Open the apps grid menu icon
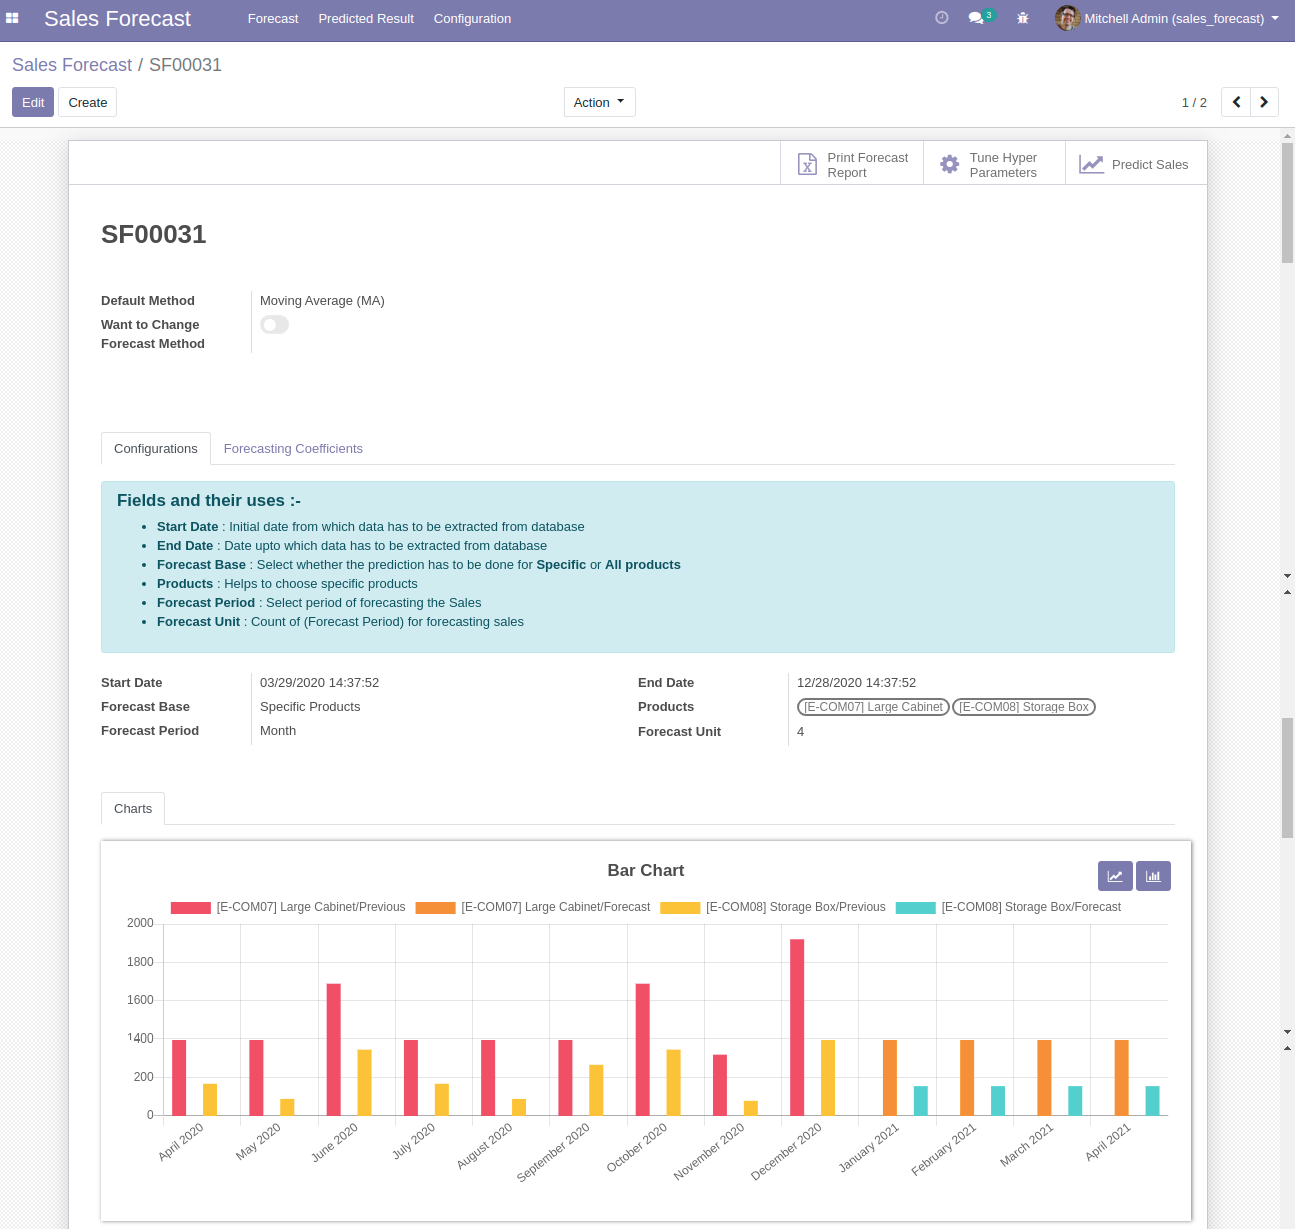Screen dimensions: 1295x1229 12,18
